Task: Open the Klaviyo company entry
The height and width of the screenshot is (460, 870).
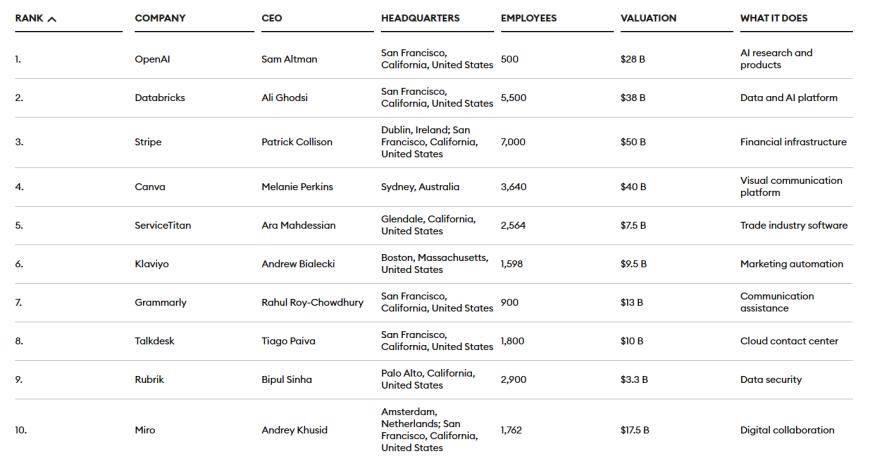Action: click(x=153, y=264)
